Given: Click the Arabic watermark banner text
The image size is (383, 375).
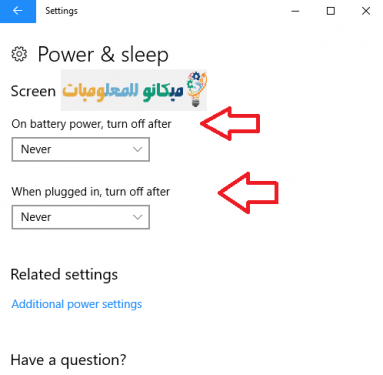Looking at the screenshot, I should pyautogui.click(x=123, y=92).
